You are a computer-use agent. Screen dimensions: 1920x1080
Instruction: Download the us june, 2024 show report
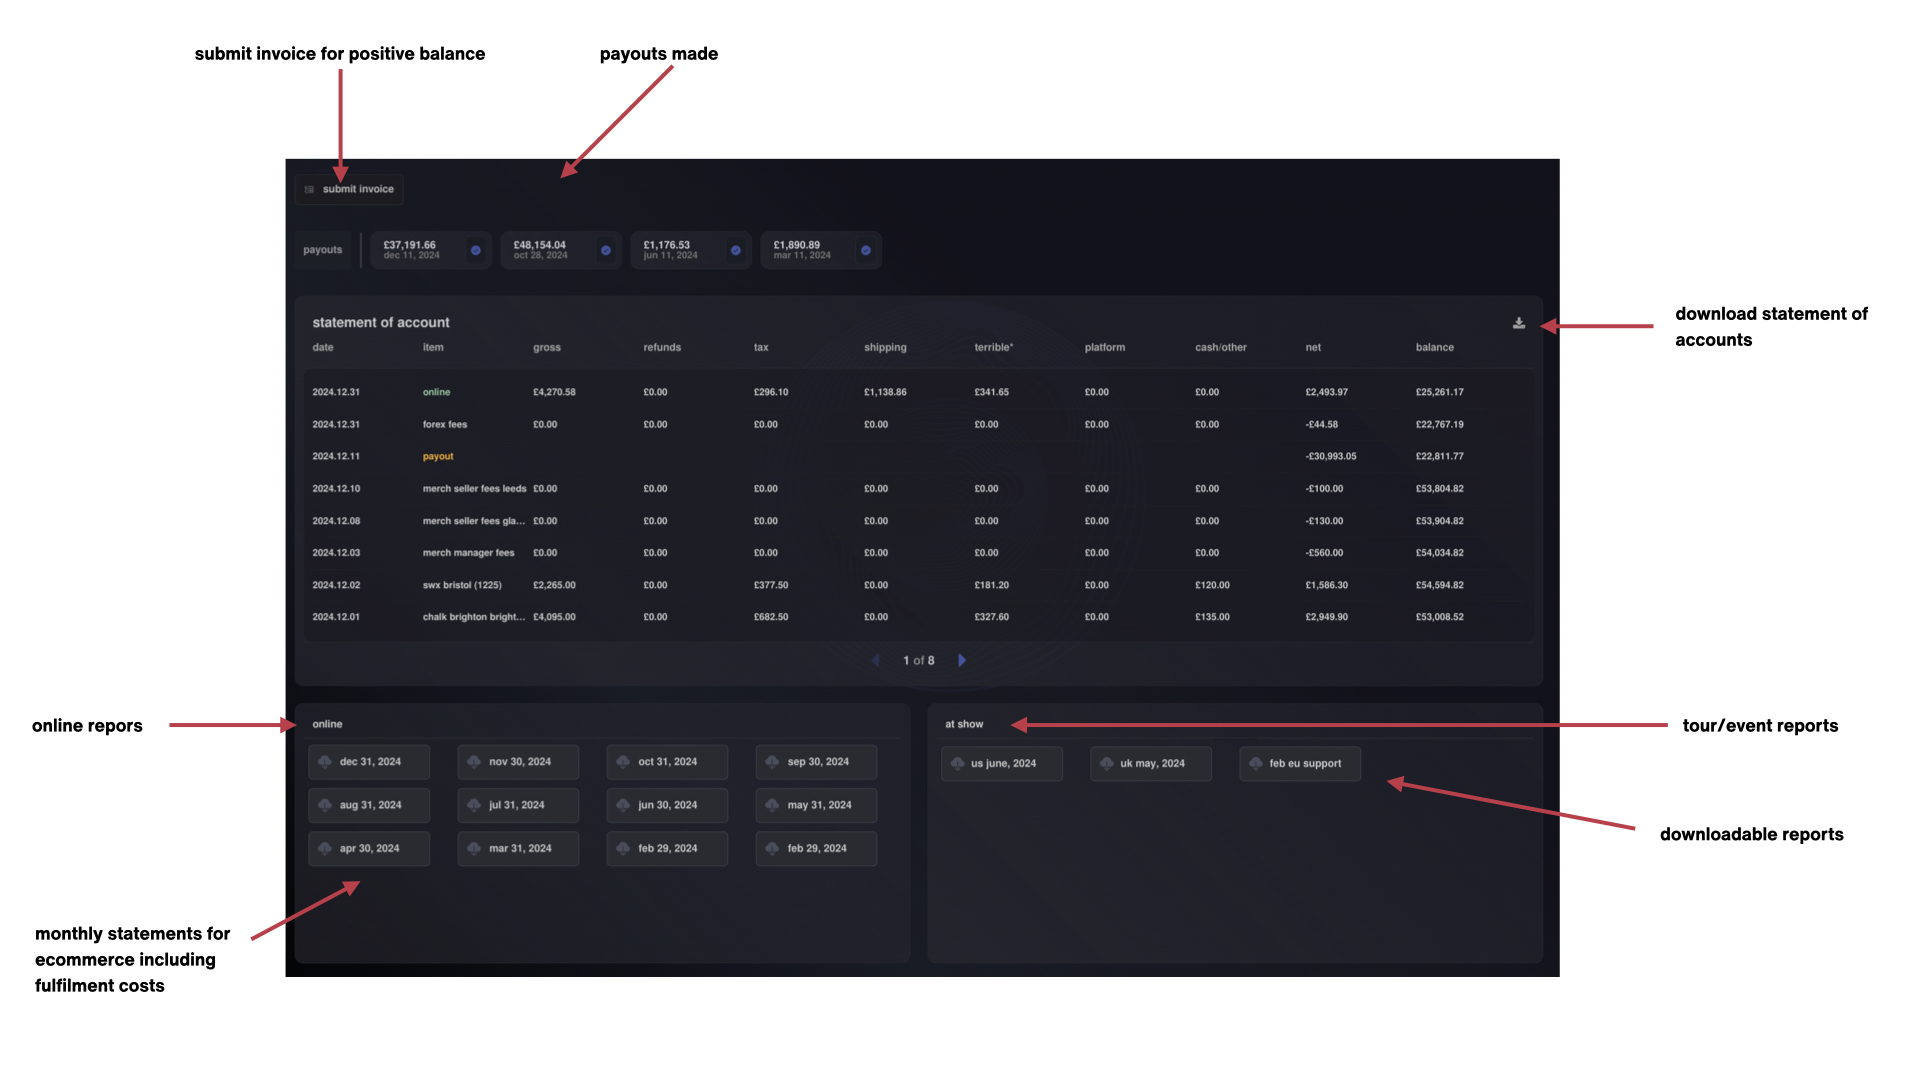(1001, 763)
